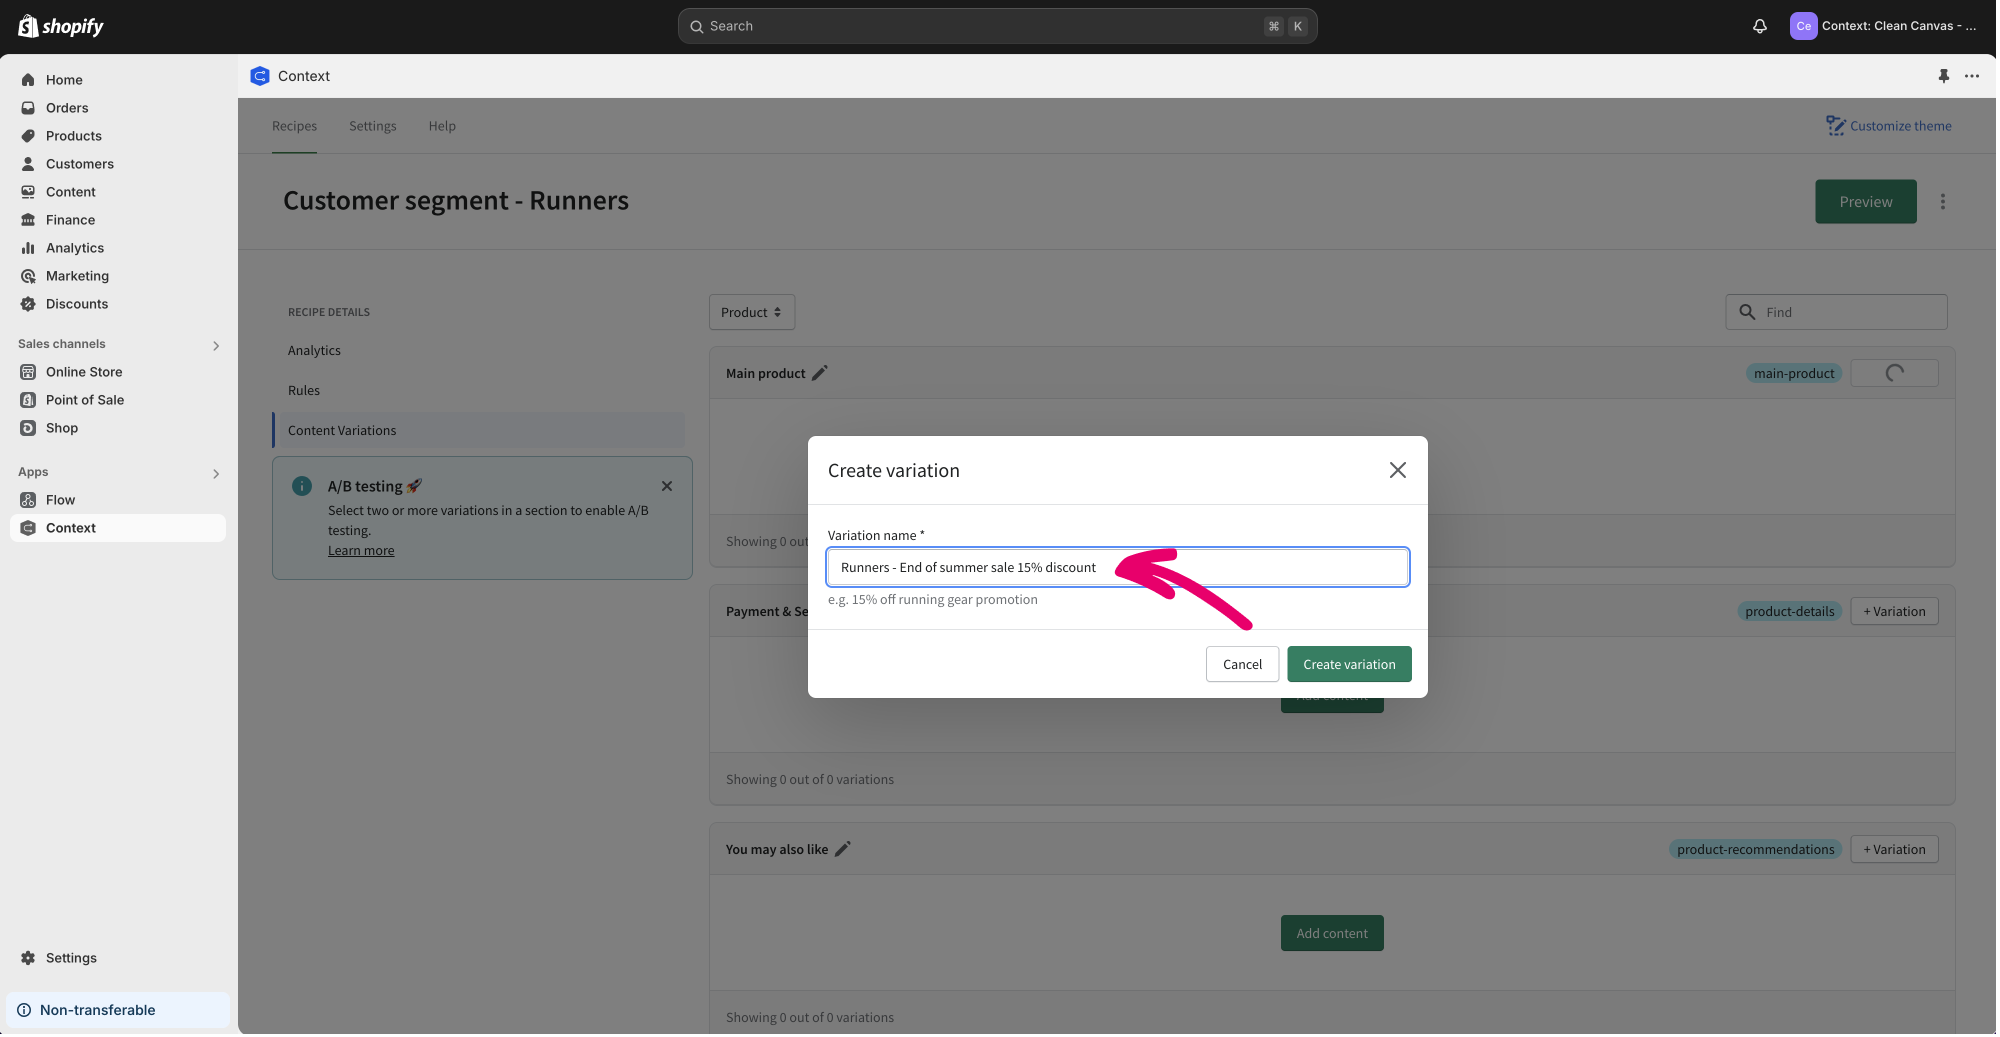Click the pencil icon beside Main product
The width and height of the screenshot is (2000, 1037).
coord(820,373)
